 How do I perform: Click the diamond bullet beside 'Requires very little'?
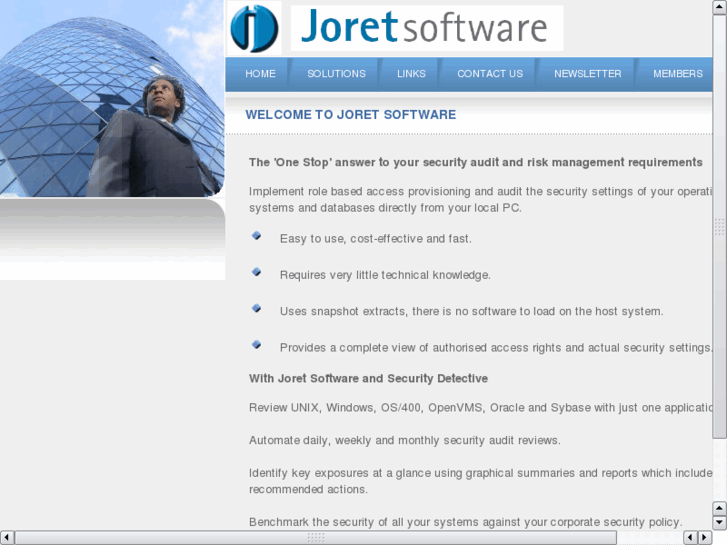tap(256, 272)
